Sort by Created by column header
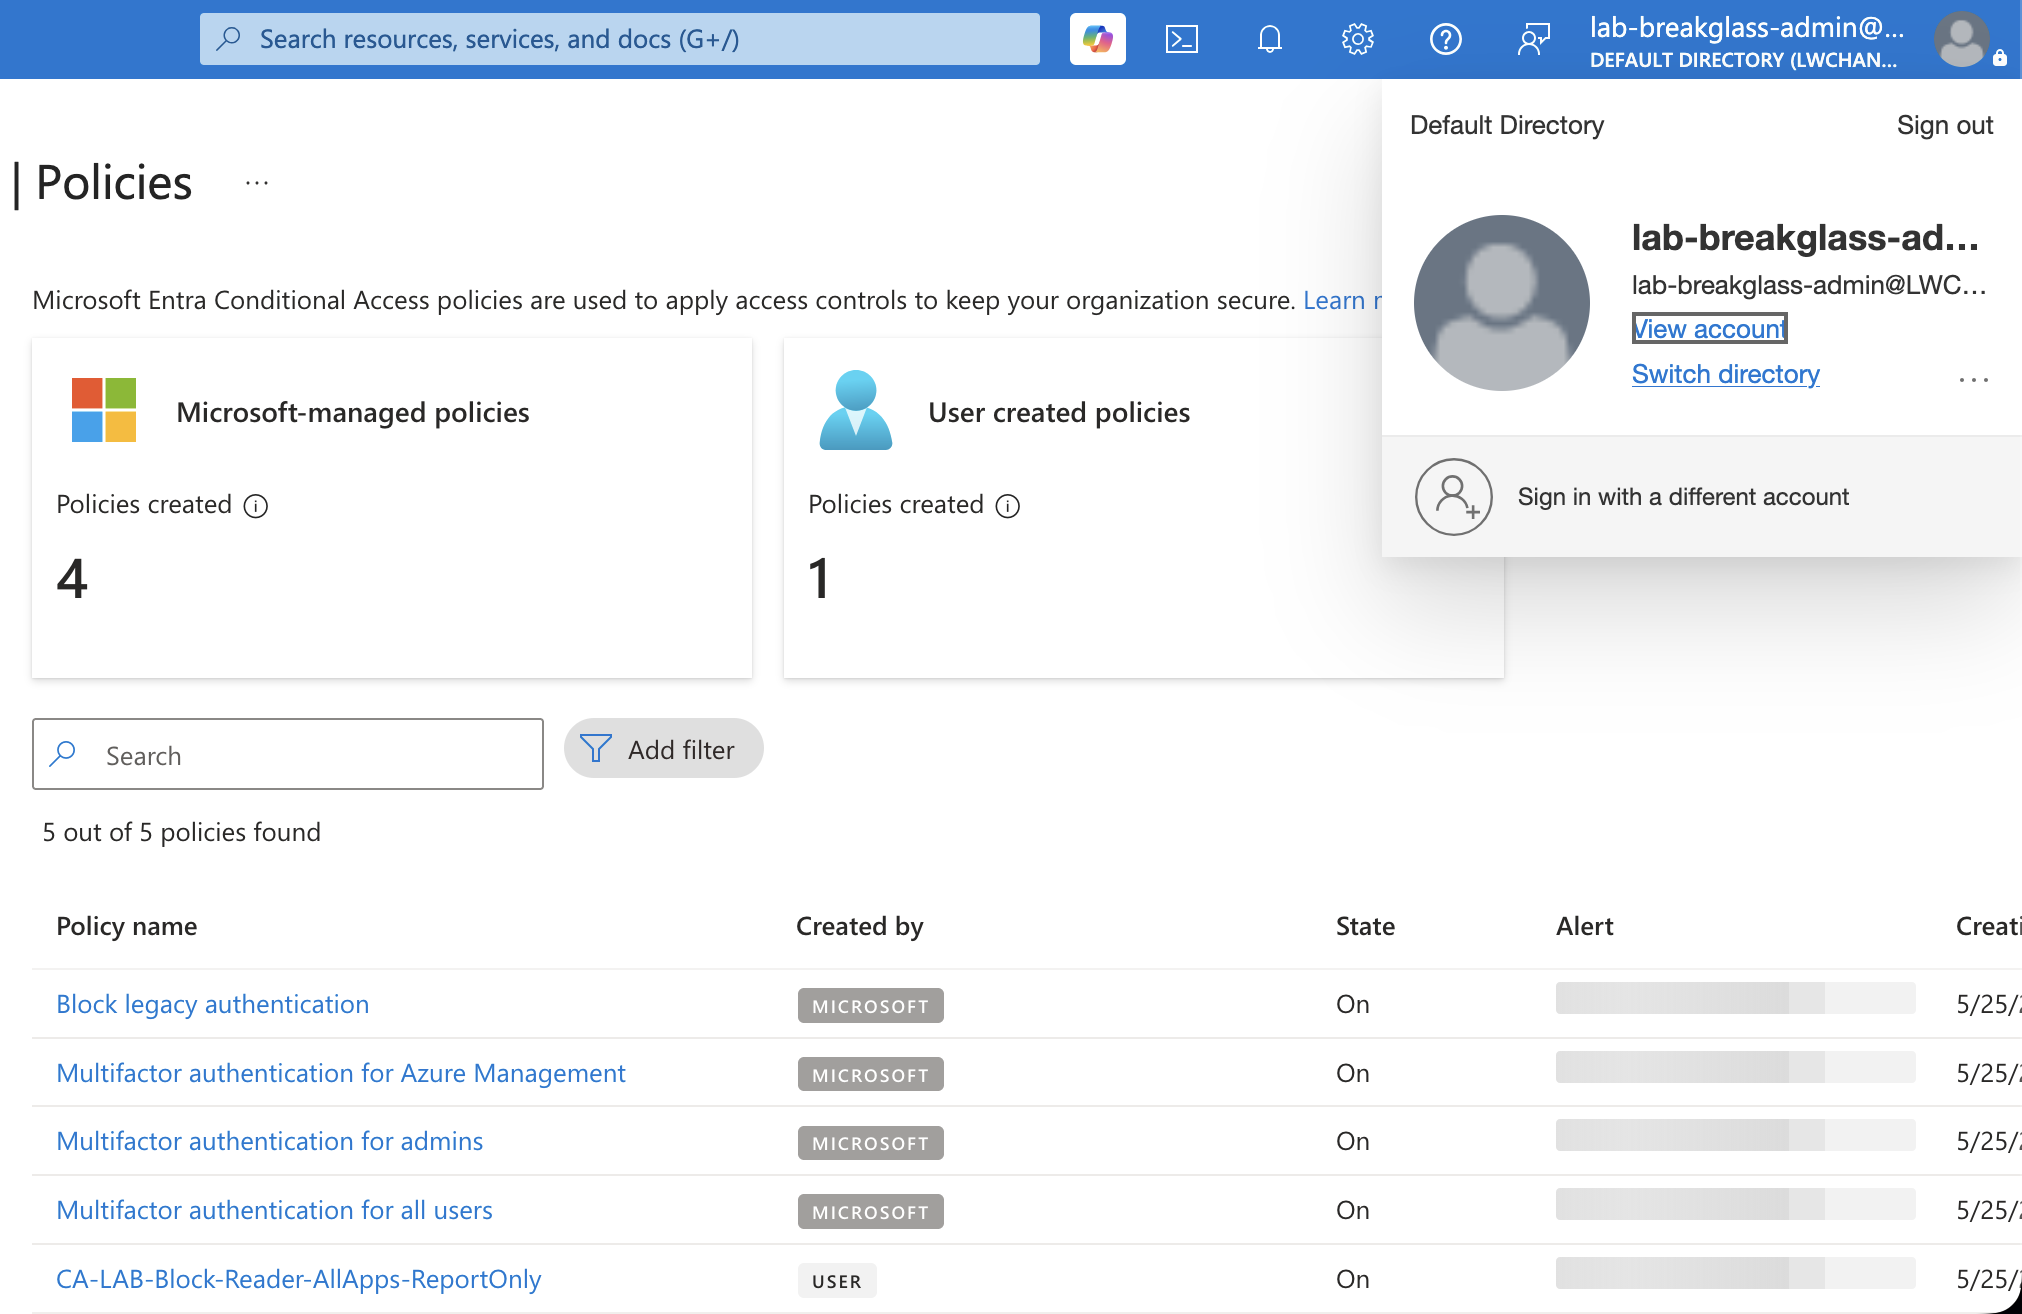 pos(859,926)
